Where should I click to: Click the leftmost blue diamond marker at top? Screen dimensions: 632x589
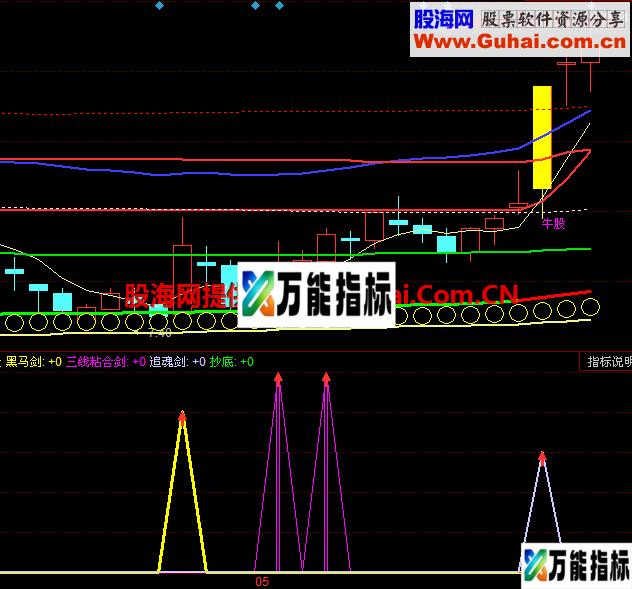pos(160,6)
